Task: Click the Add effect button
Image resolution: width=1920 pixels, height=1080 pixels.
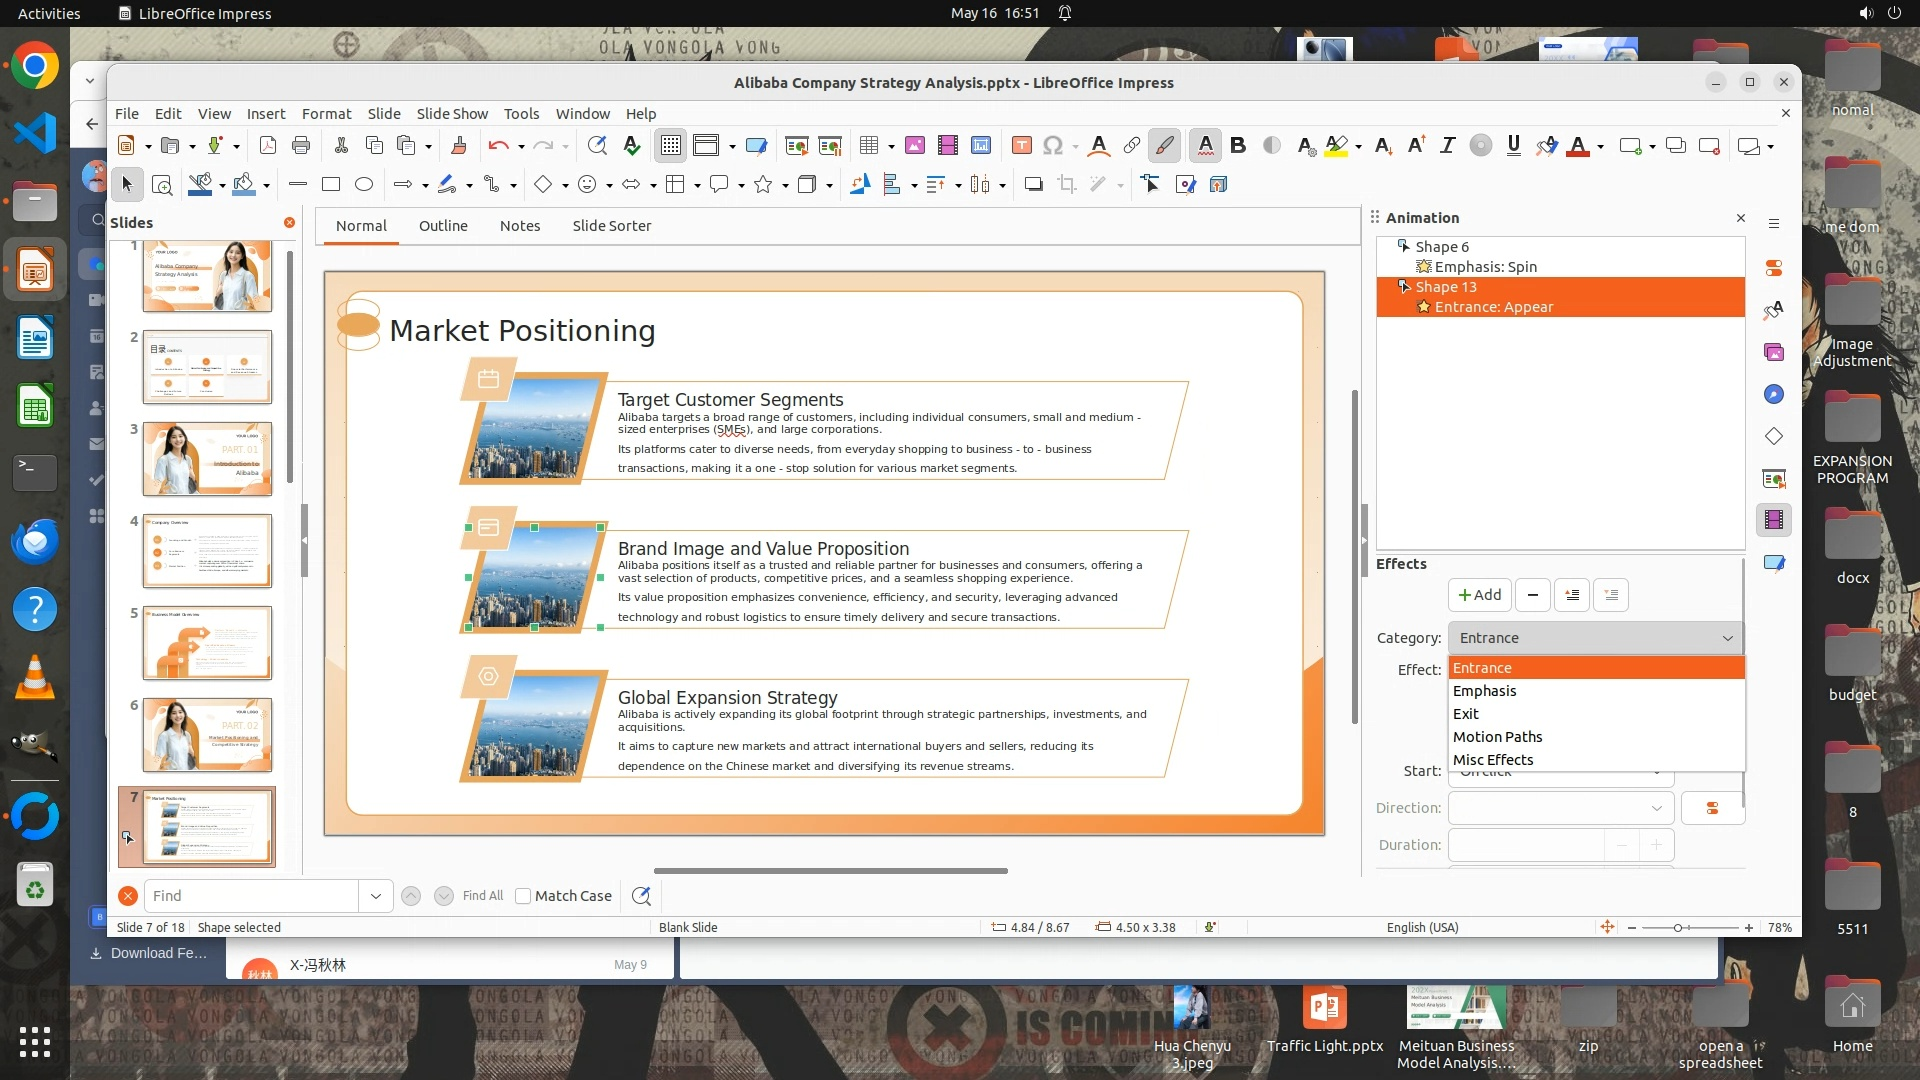Action: (1479, 595)
